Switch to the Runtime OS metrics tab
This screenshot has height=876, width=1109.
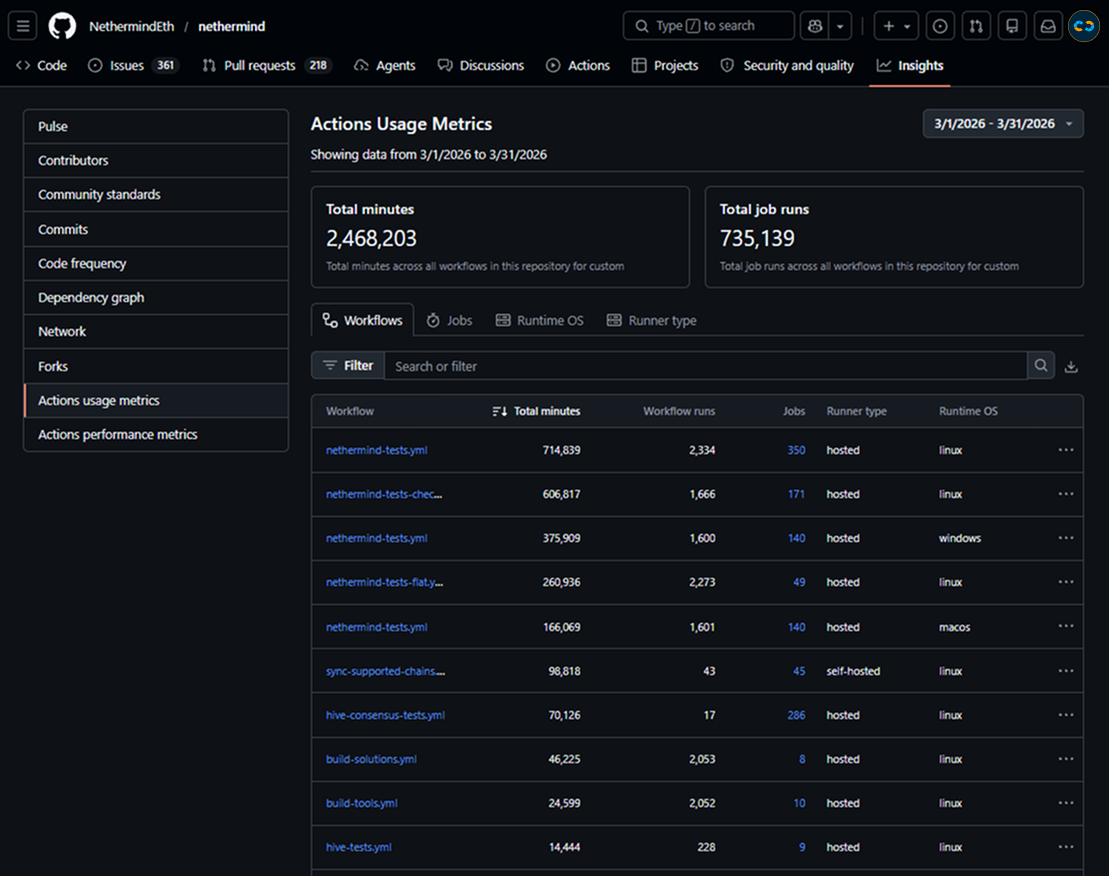[x=540, y=320]
